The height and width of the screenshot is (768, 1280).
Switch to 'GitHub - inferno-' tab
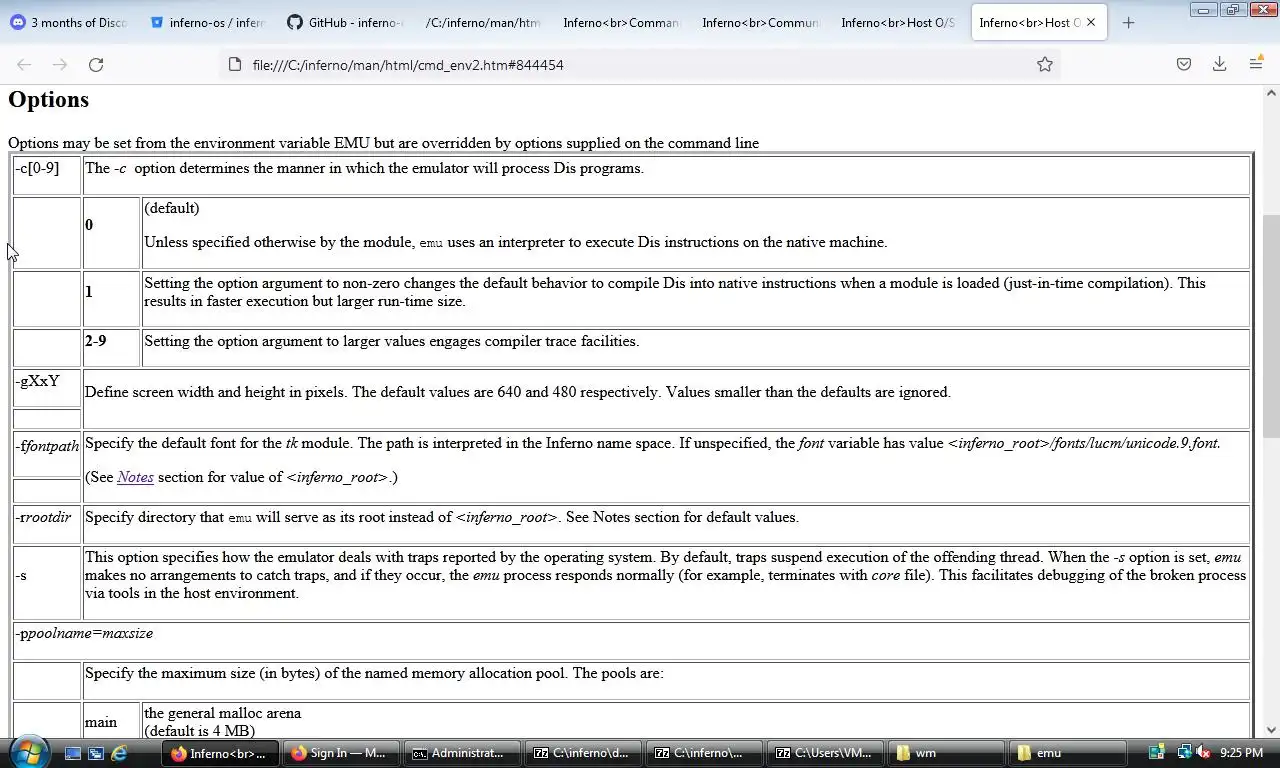pyautogui.click(x=346, y=22)
